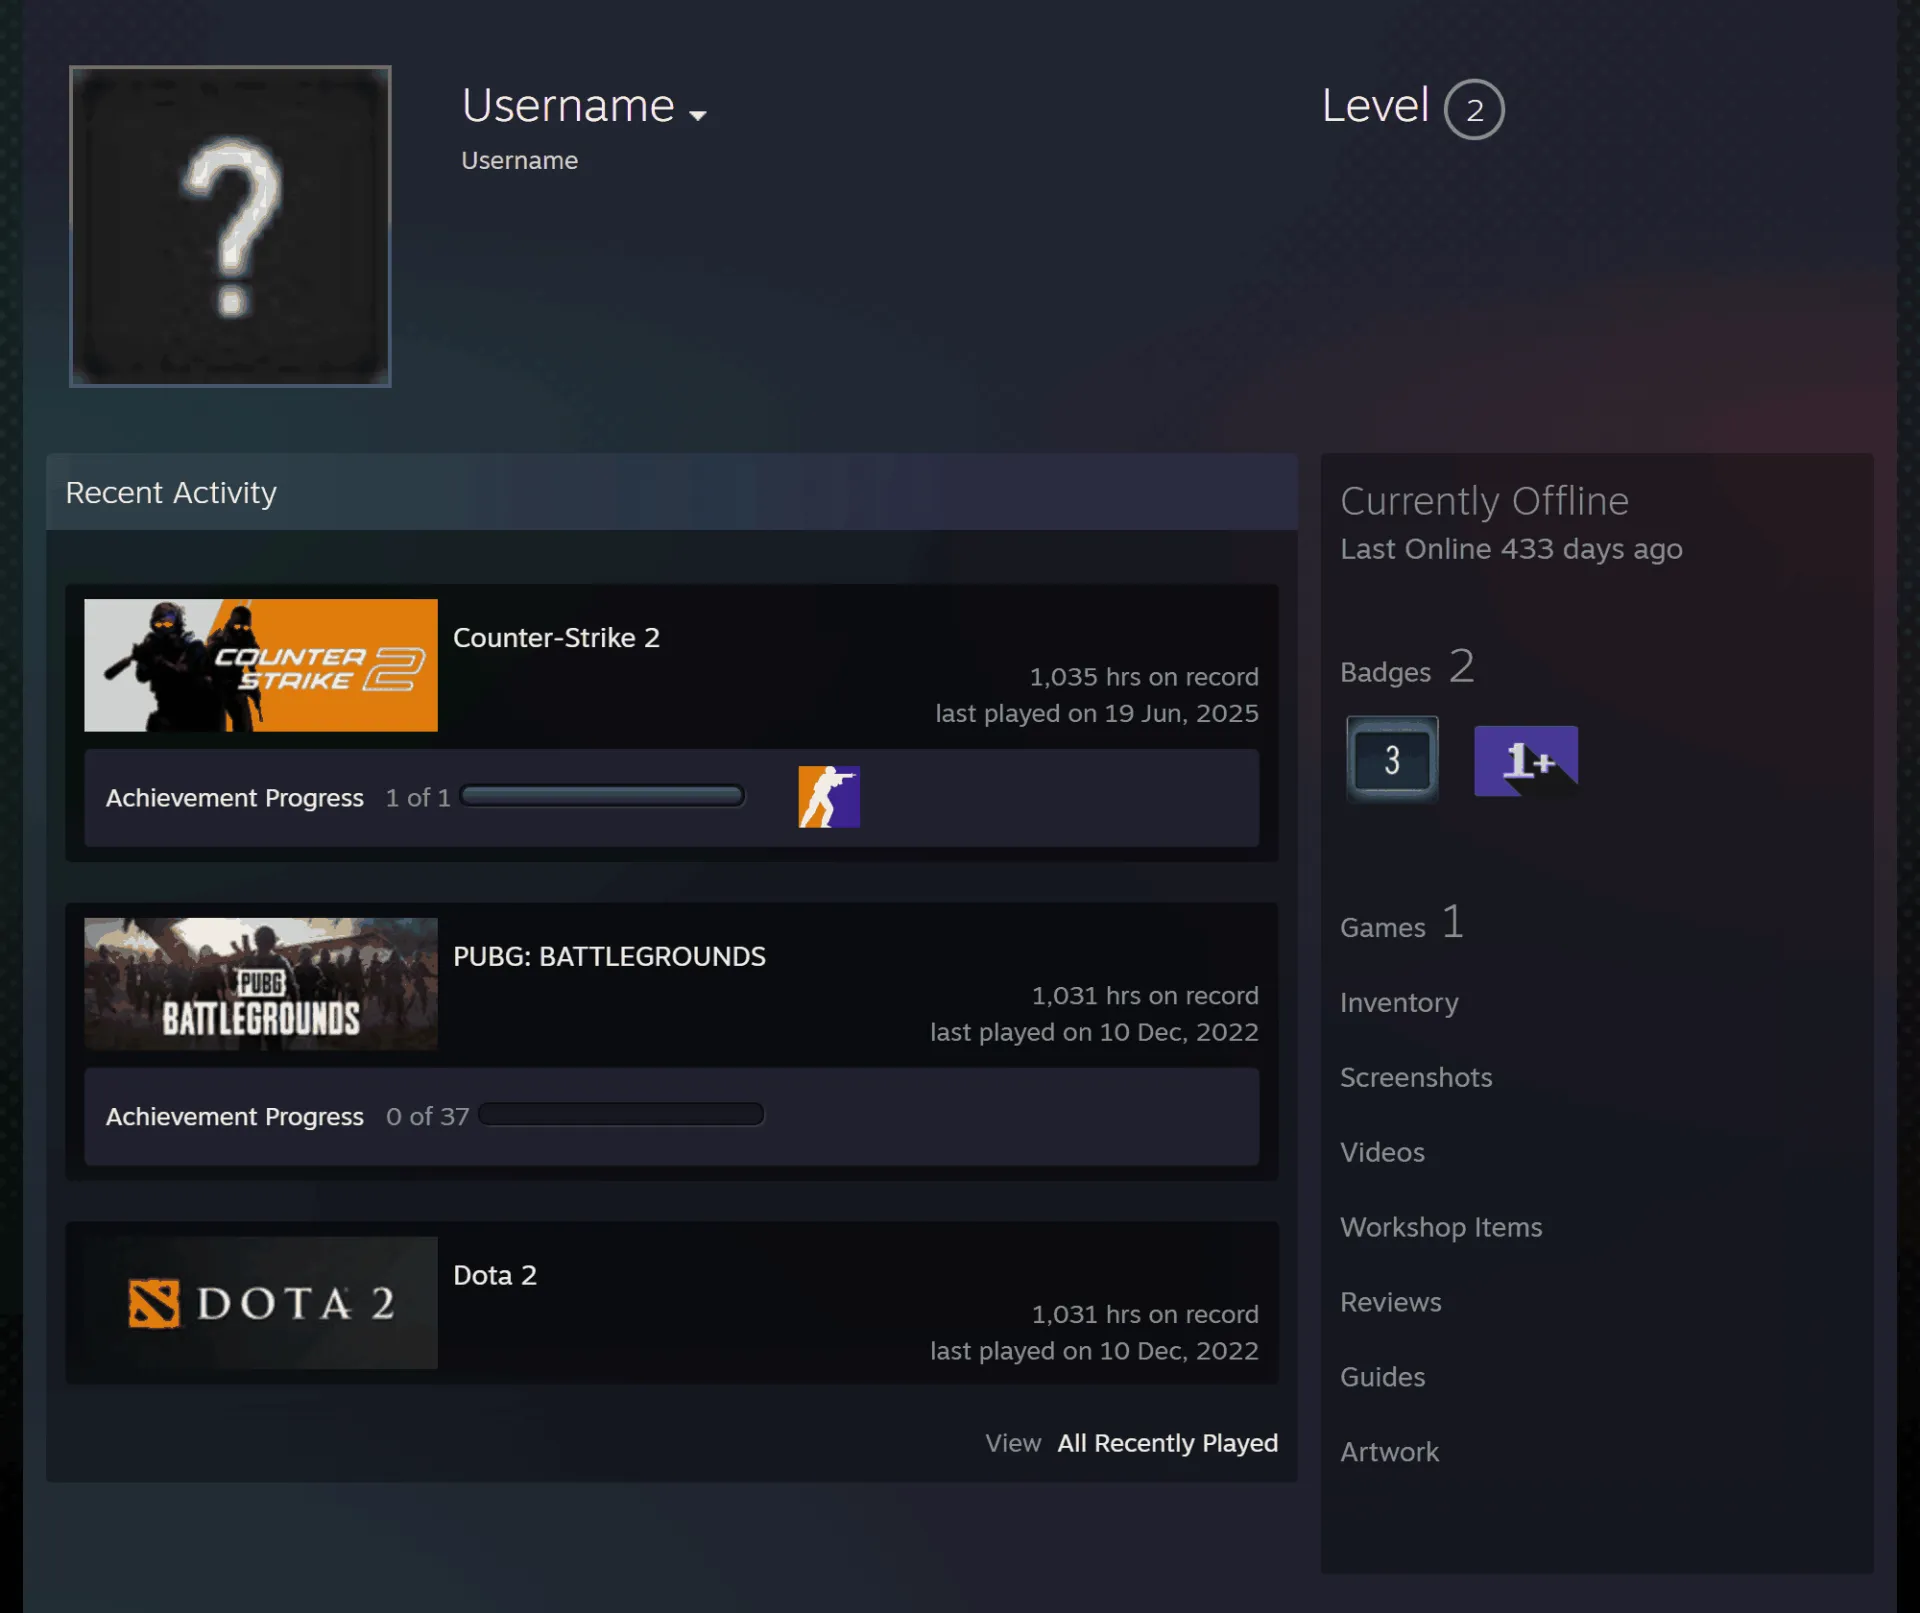Screen dimensions: 1920x1613
Task: Open the Reviews section
Action: pyautogui.click(x=1391, y=1302)
